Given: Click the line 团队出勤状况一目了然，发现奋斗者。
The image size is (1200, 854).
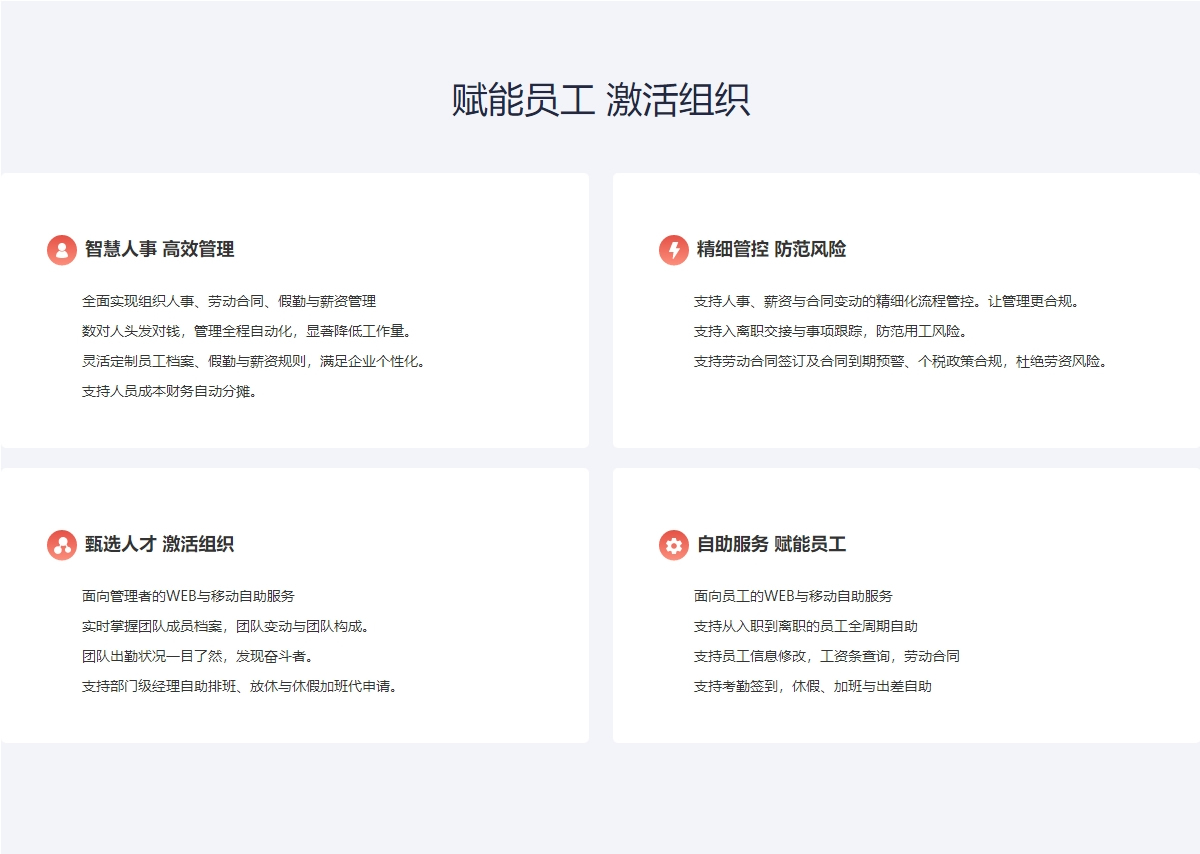Looking at the screenshot, I should [200, 657].
